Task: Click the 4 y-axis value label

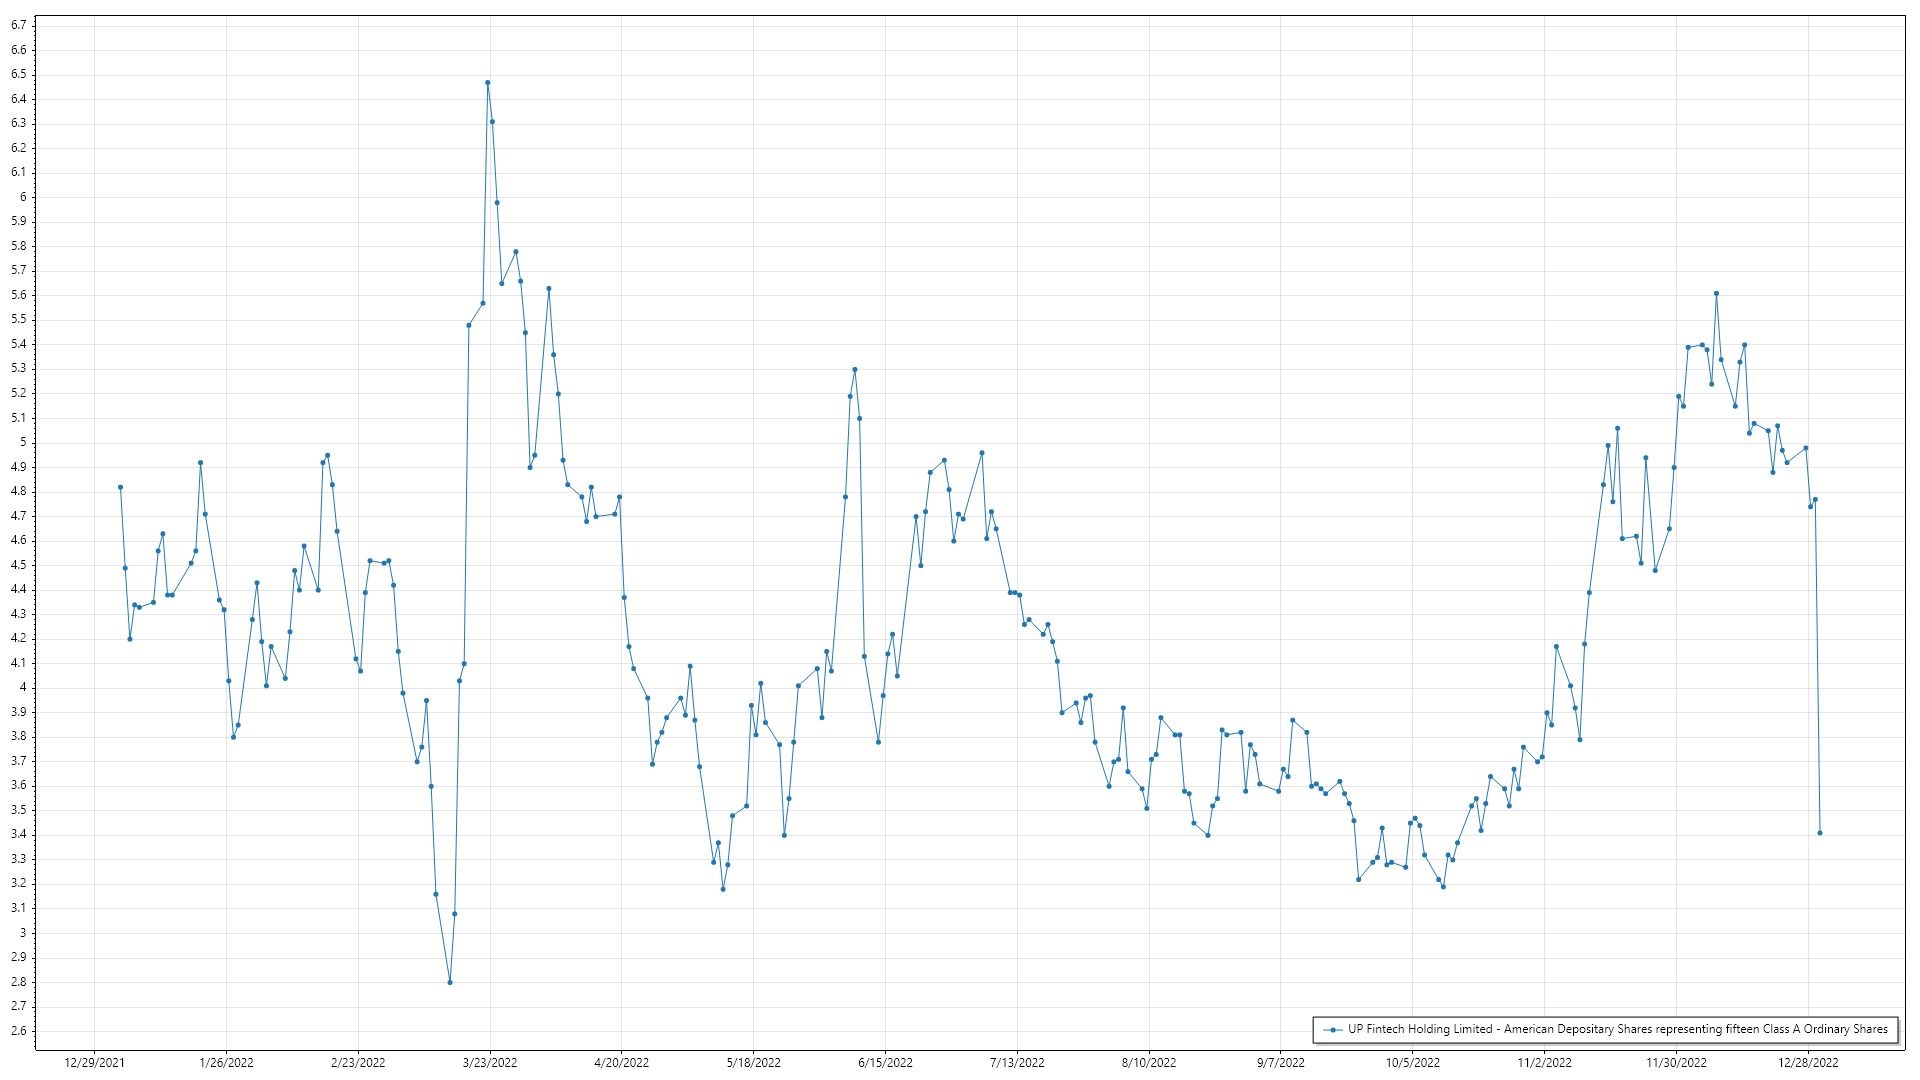Action: pos(23,688)
